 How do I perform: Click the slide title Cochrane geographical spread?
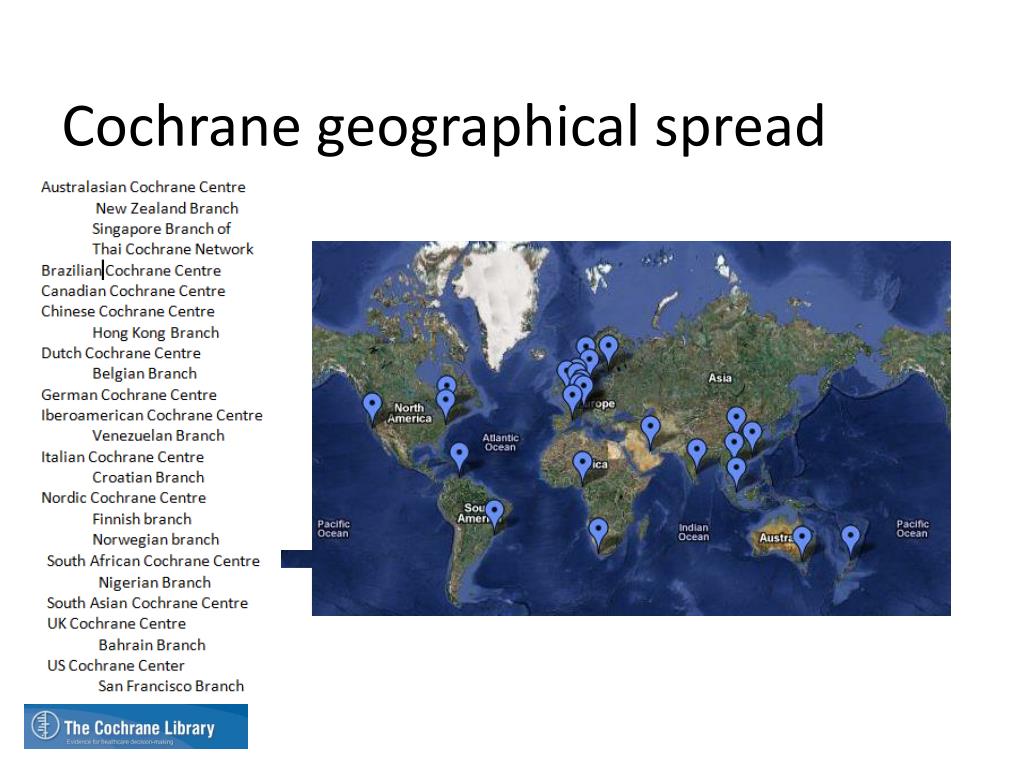[443, 126]
